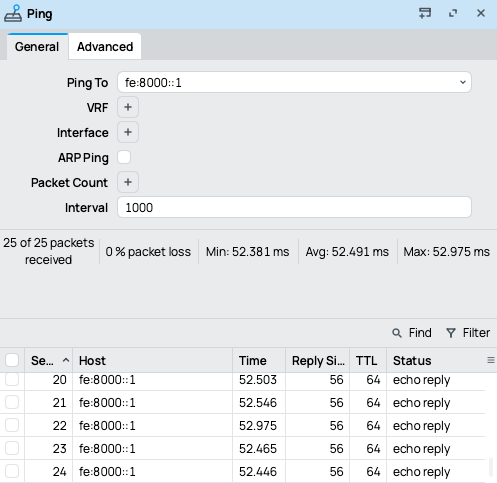Click the Filter funnel icon
This screenshot has width=497, height=483.
click(x=451, y=333)
